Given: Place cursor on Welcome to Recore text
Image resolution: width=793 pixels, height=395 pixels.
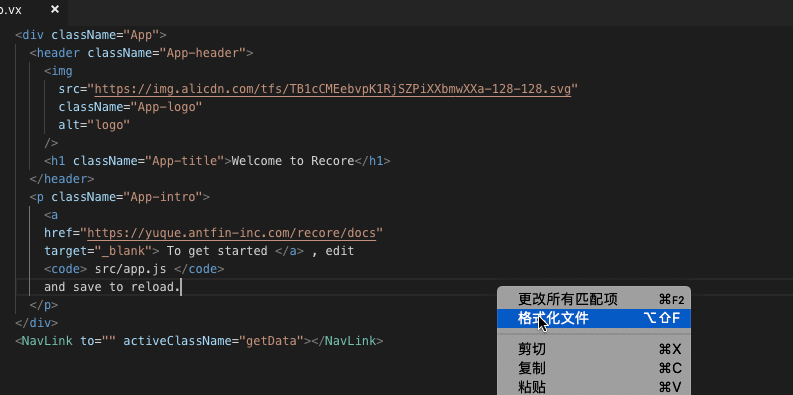Looking at the screenshot, I should [293, 161].
